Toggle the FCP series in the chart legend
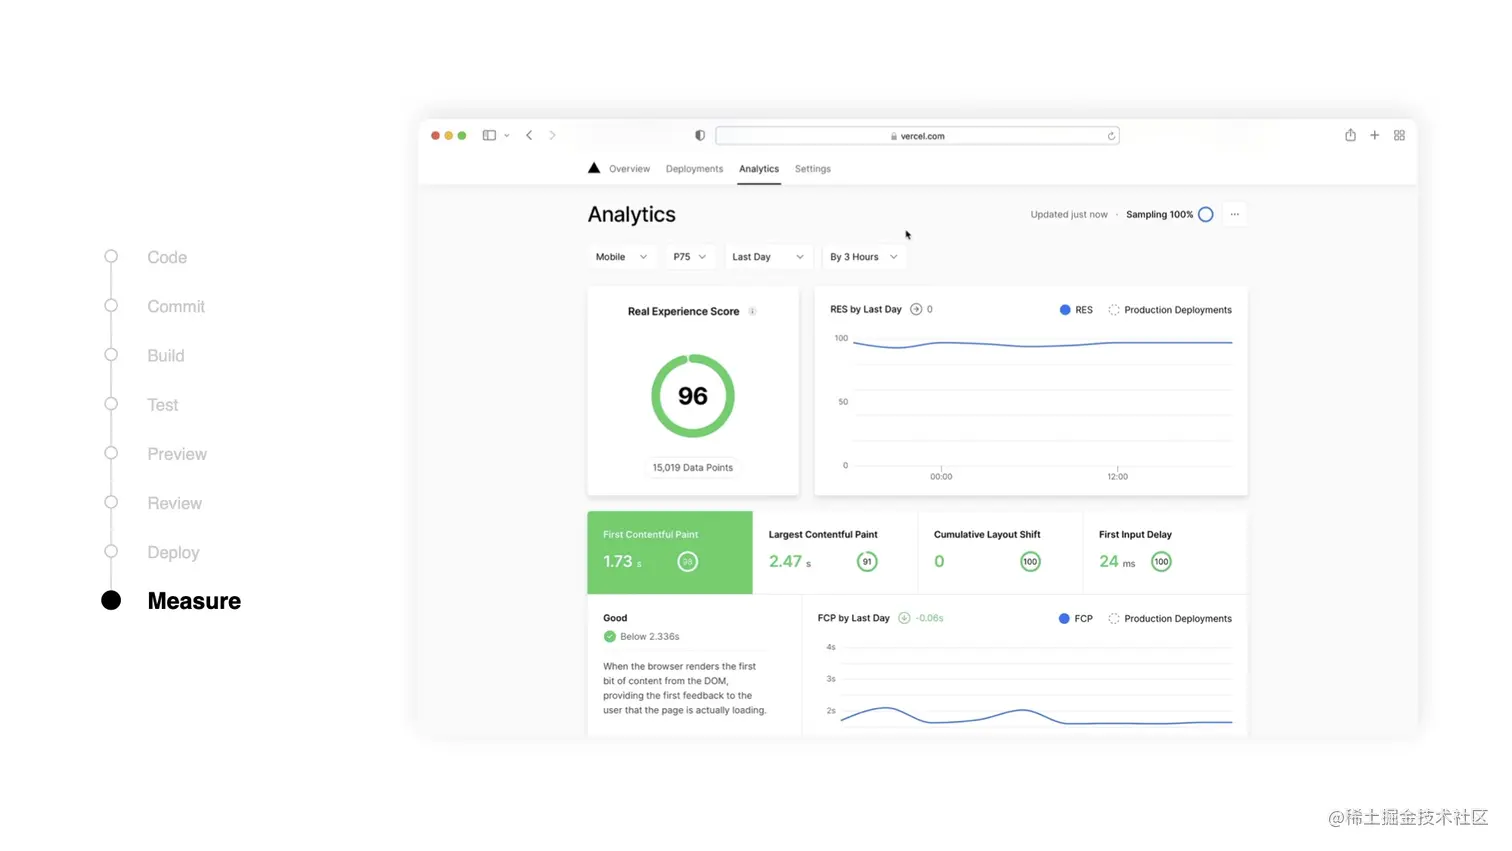The width and height of the screenshot is (1512, 851). [1075, 618]
